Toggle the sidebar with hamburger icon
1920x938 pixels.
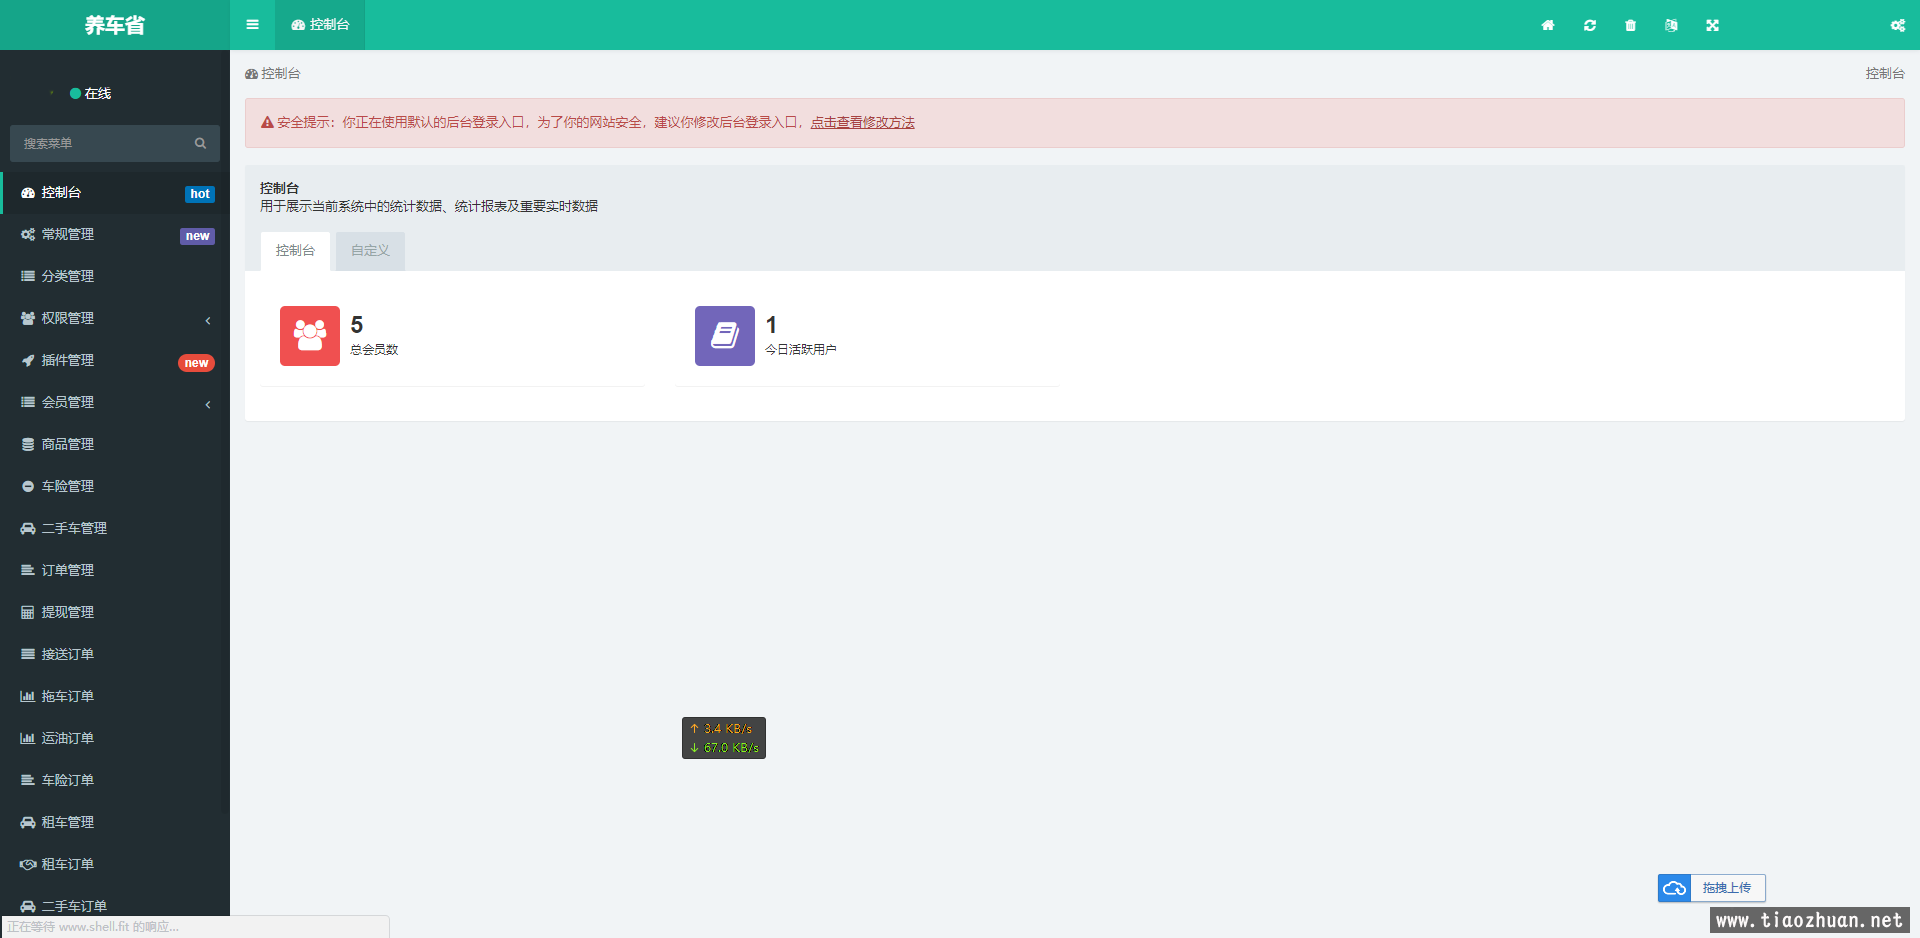[252, 25]
